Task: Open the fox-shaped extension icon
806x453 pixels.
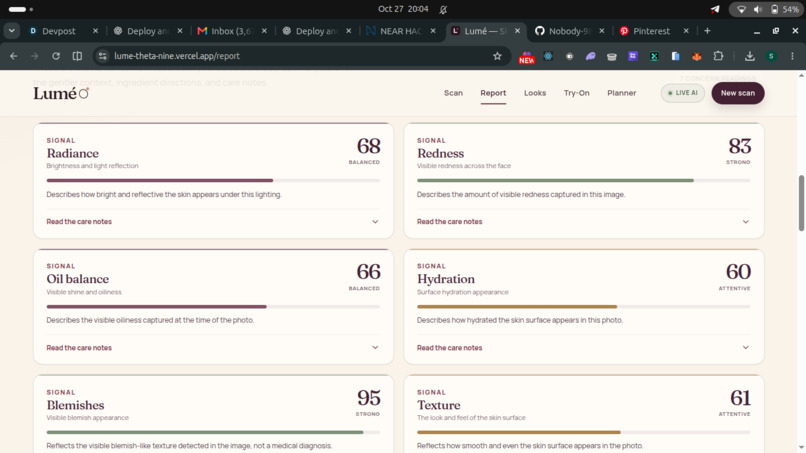Action: tap(697, 57)
